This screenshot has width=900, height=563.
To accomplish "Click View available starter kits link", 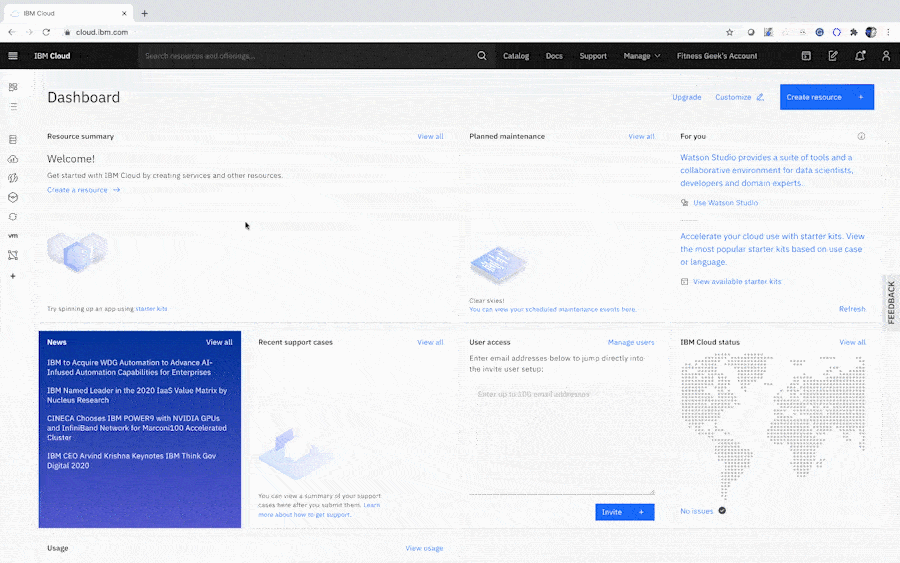I will (737, 281).
